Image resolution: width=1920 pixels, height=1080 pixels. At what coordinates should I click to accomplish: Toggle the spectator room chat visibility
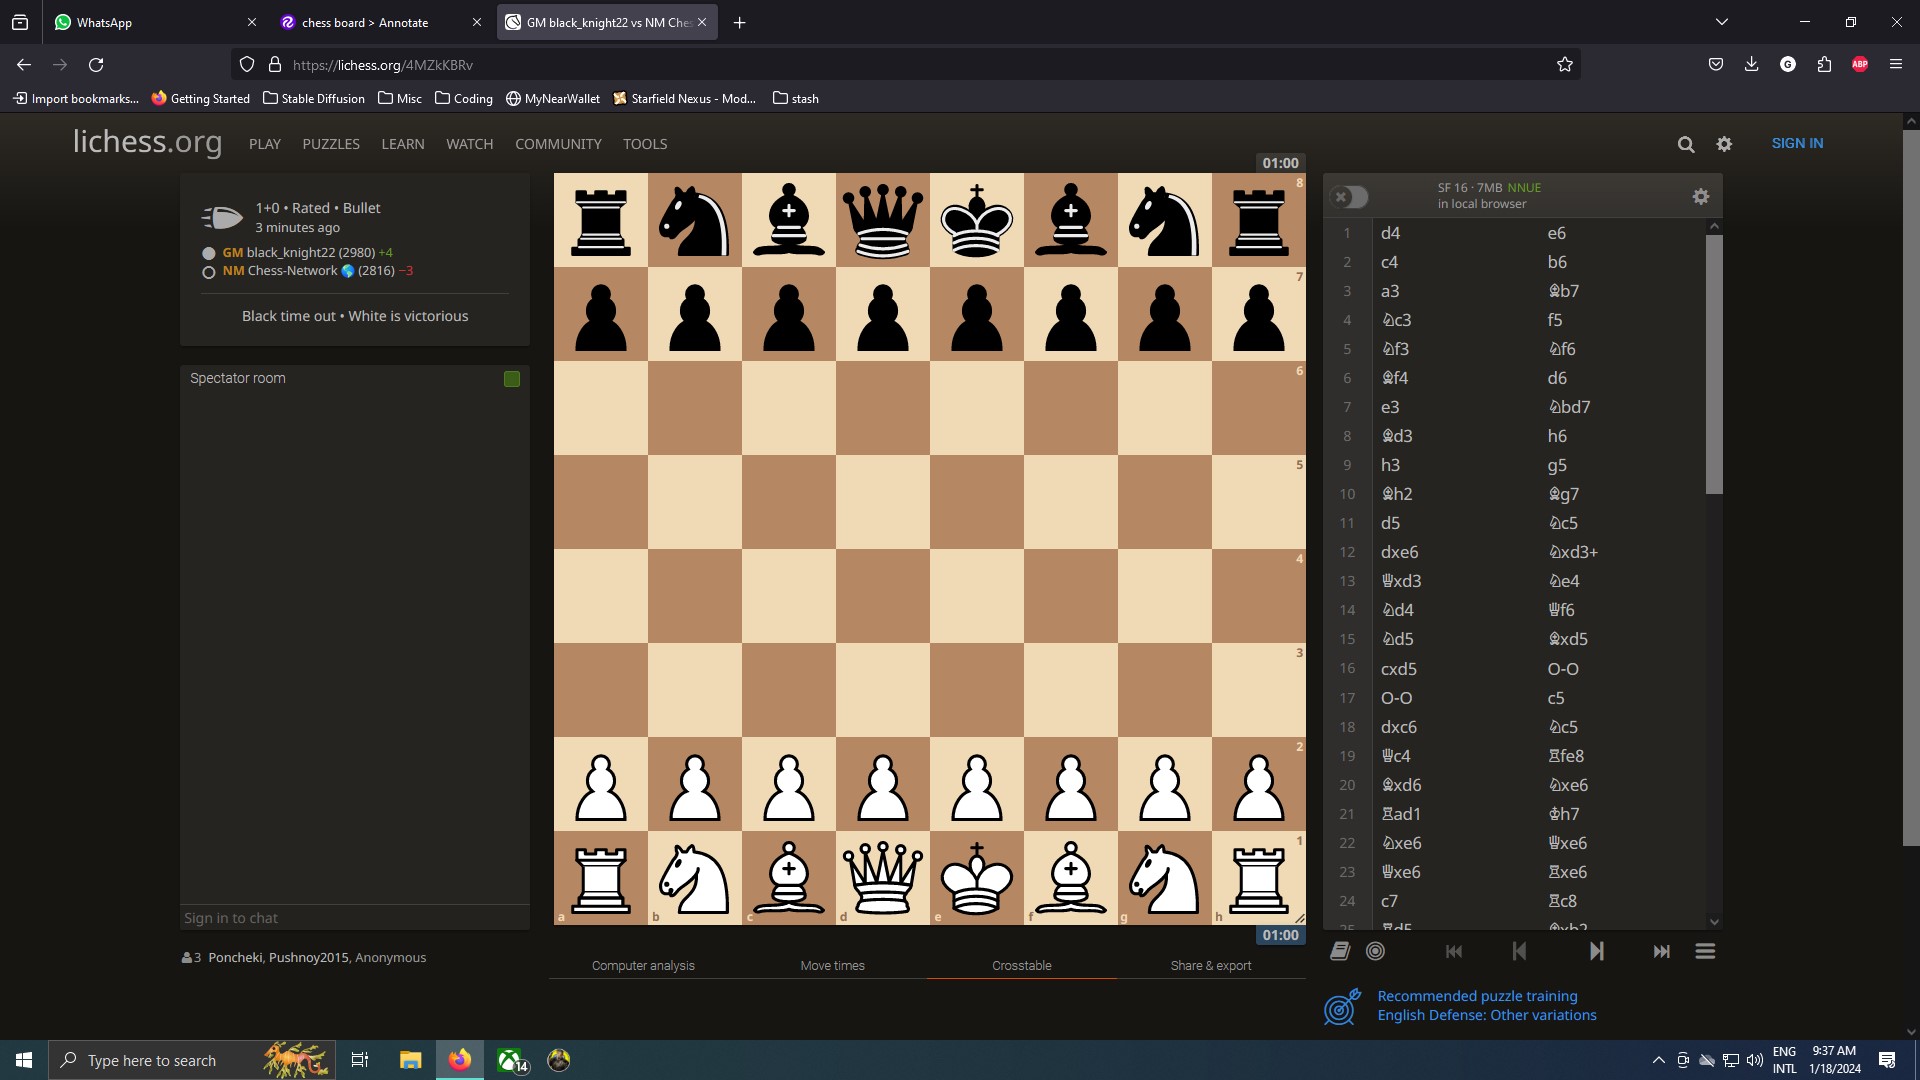click(511, 378)
